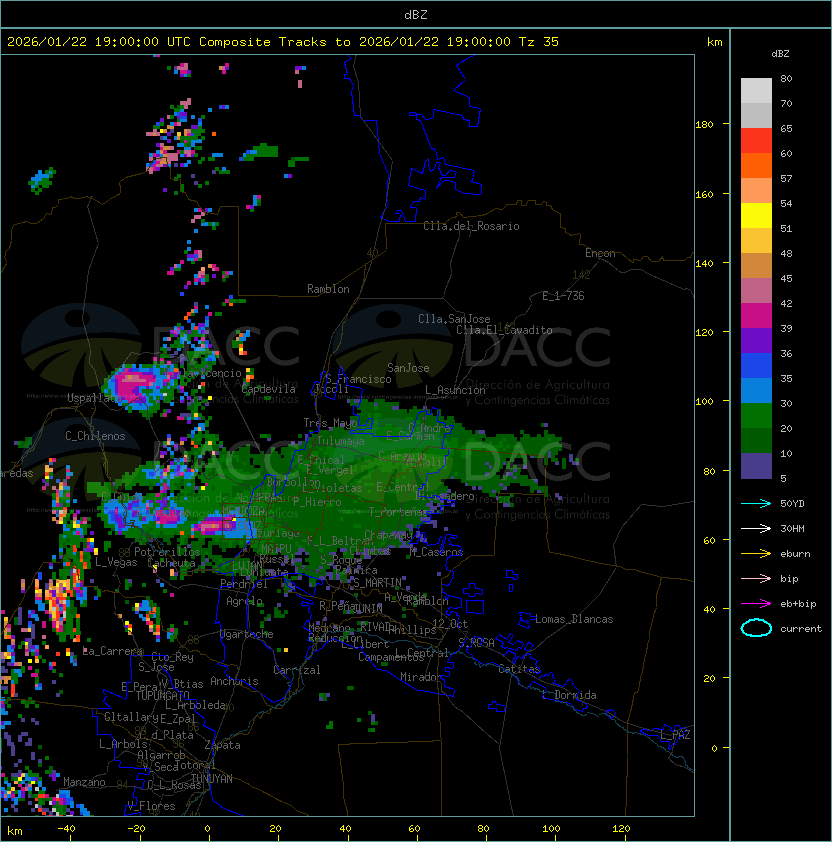Image resolution: width=832 pixels, height=842 pixels.
Task: Click the 'Clla.del_Rosario' map label
Action: point(471,226)
